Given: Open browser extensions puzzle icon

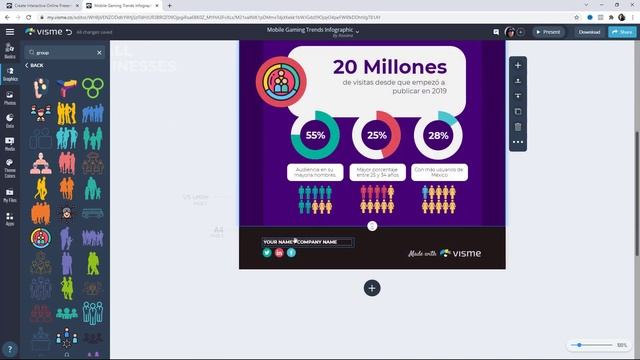Looking at the screenshot, I should click(x=611, y=18).
